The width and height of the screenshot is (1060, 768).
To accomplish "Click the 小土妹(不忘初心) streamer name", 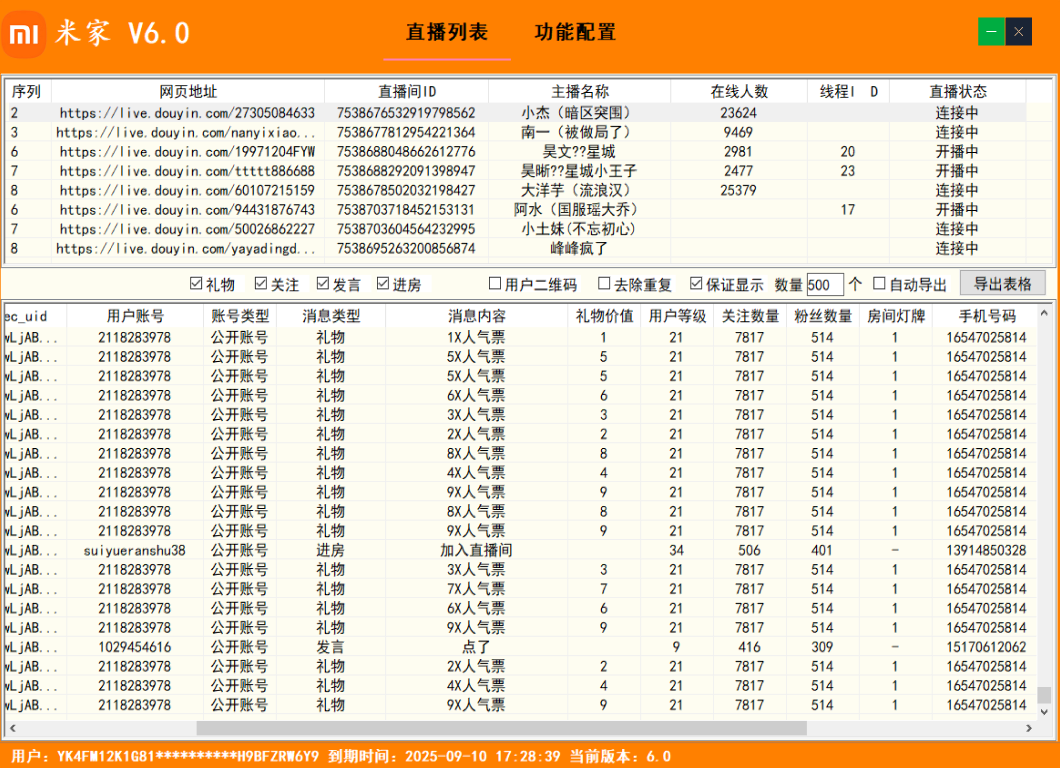I will click(579, 229).
